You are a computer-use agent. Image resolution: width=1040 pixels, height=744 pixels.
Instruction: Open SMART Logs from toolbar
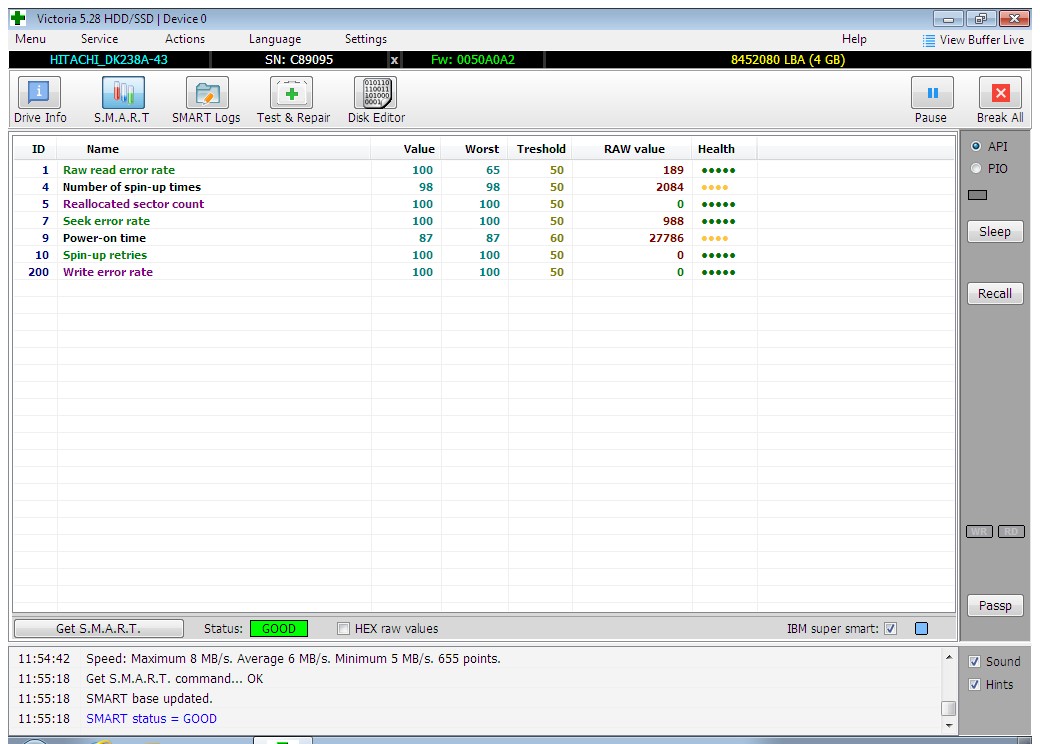[x=206, y=99]
